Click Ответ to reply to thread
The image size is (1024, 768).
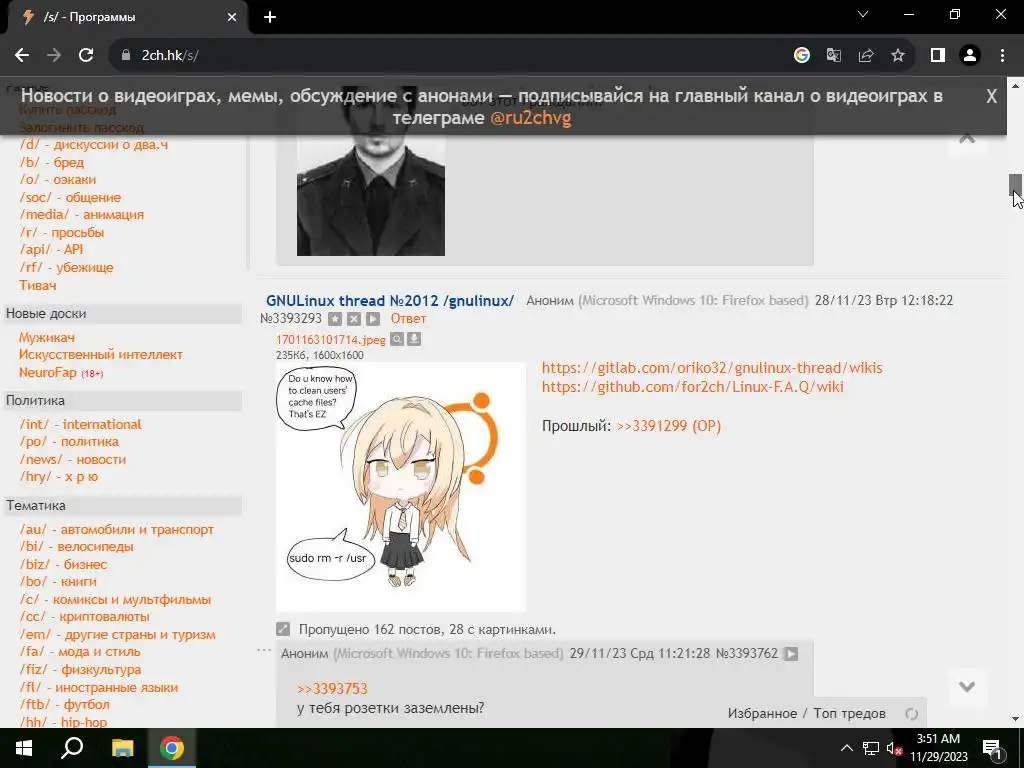[408, 319]
